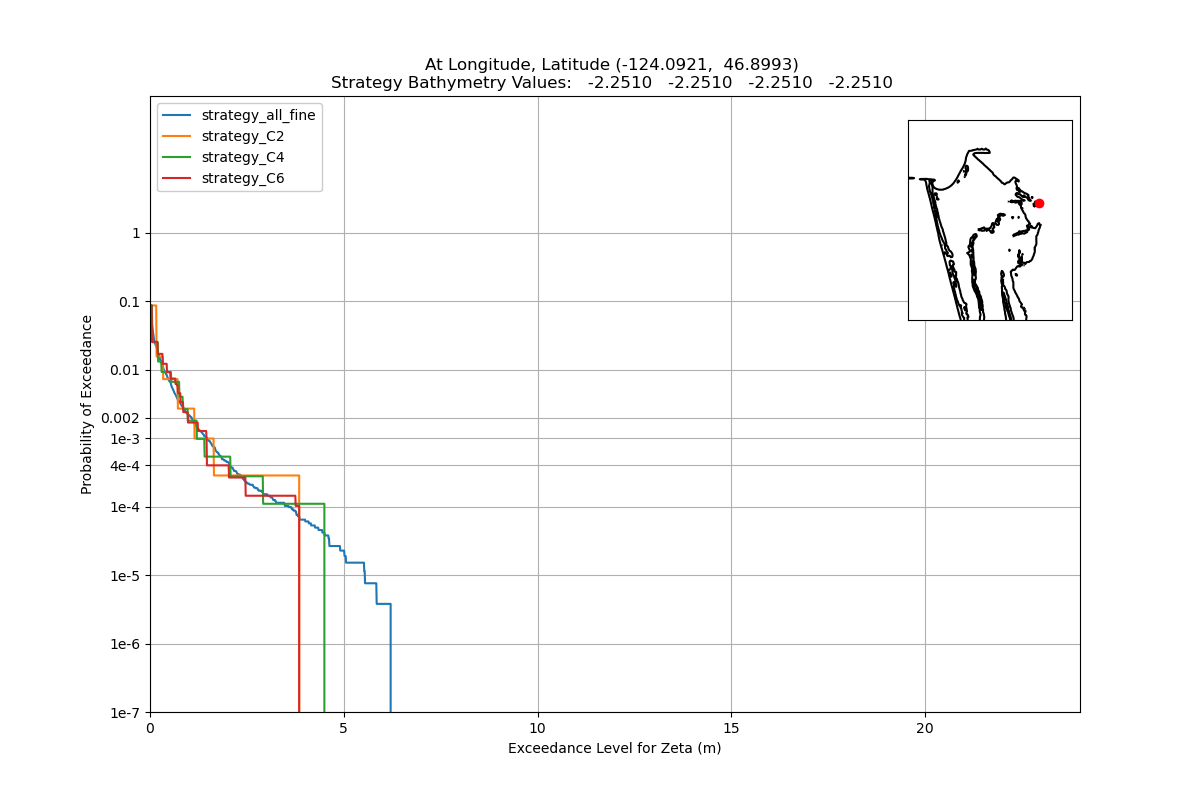The height and width of the screenshot is (800, 1200).
Task: Click the y-axis tick label 1e-4
Action: (x=124, y=507)
